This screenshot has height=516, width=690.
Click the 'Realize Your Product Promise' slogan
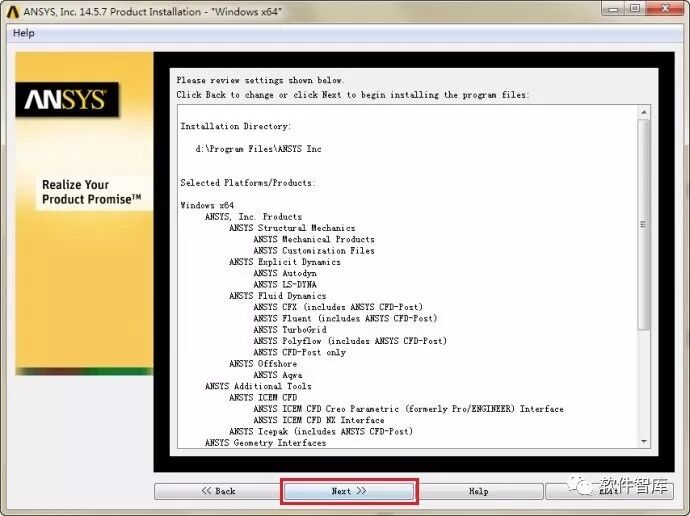(x=92, y=192)
